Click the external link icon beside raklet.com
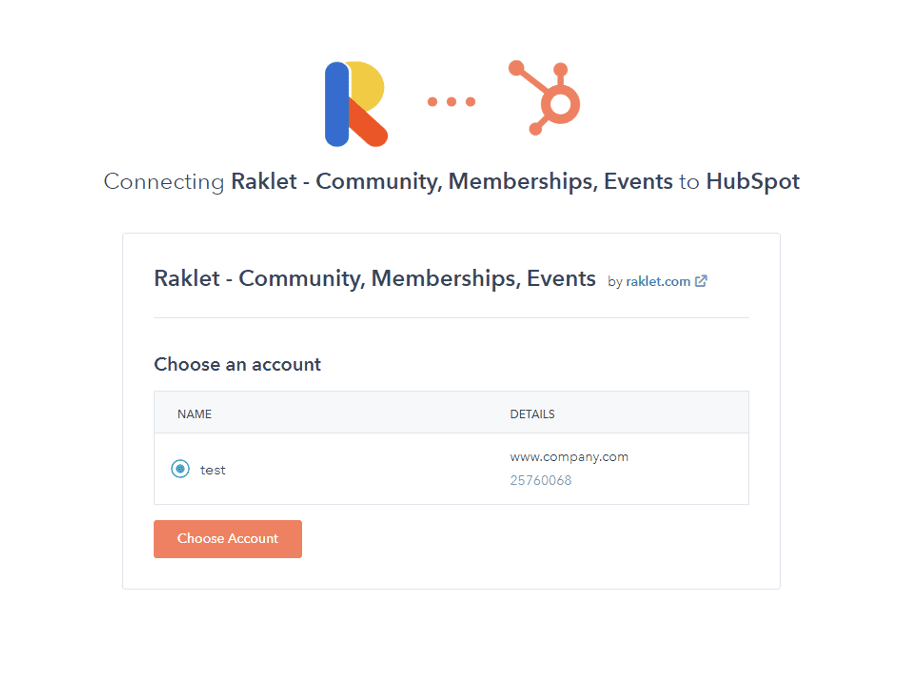This screenshot has height=680, width=900. coord(701,281)
